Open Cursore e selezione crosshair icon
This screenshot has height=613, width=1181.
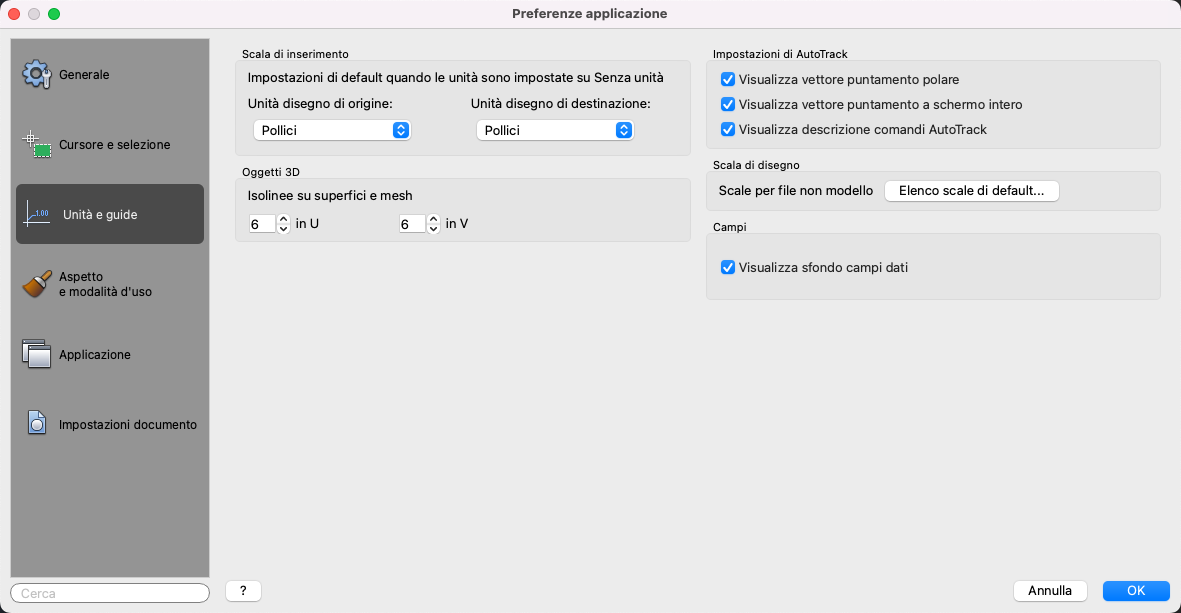(36, 145)
